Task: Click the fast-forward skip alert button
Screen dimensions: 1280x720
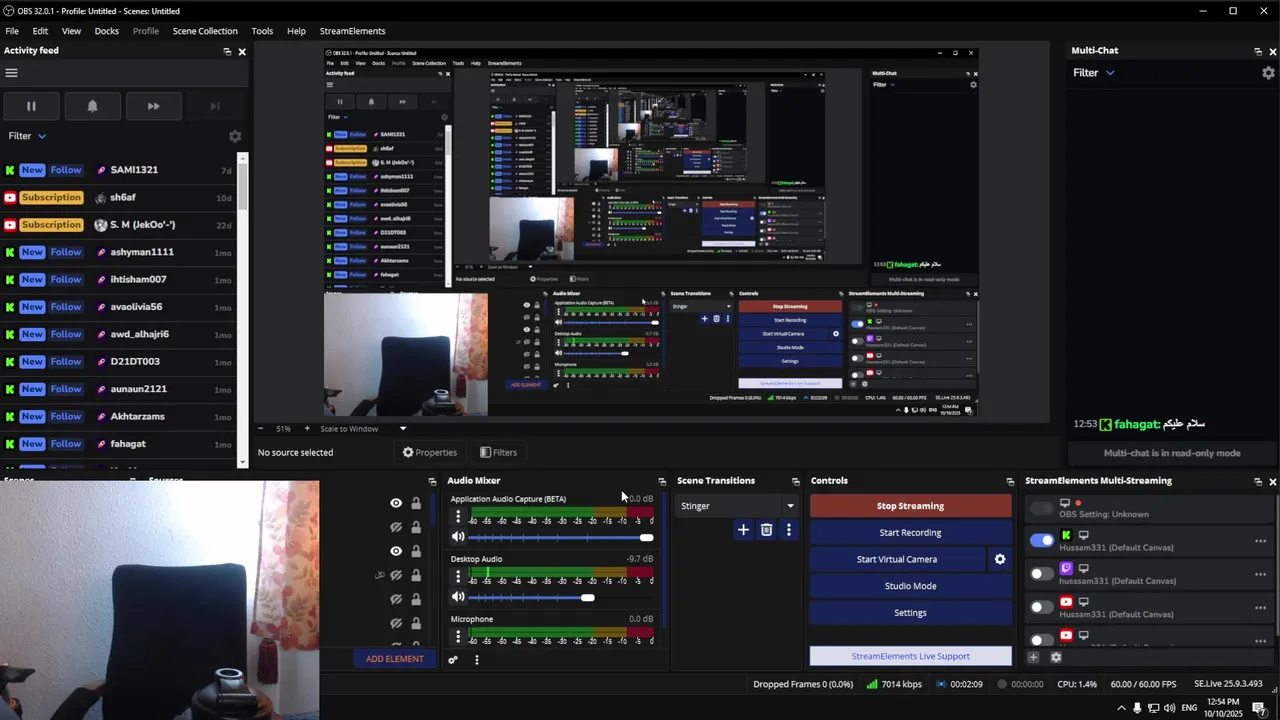Action: click(x=153, y=106)
